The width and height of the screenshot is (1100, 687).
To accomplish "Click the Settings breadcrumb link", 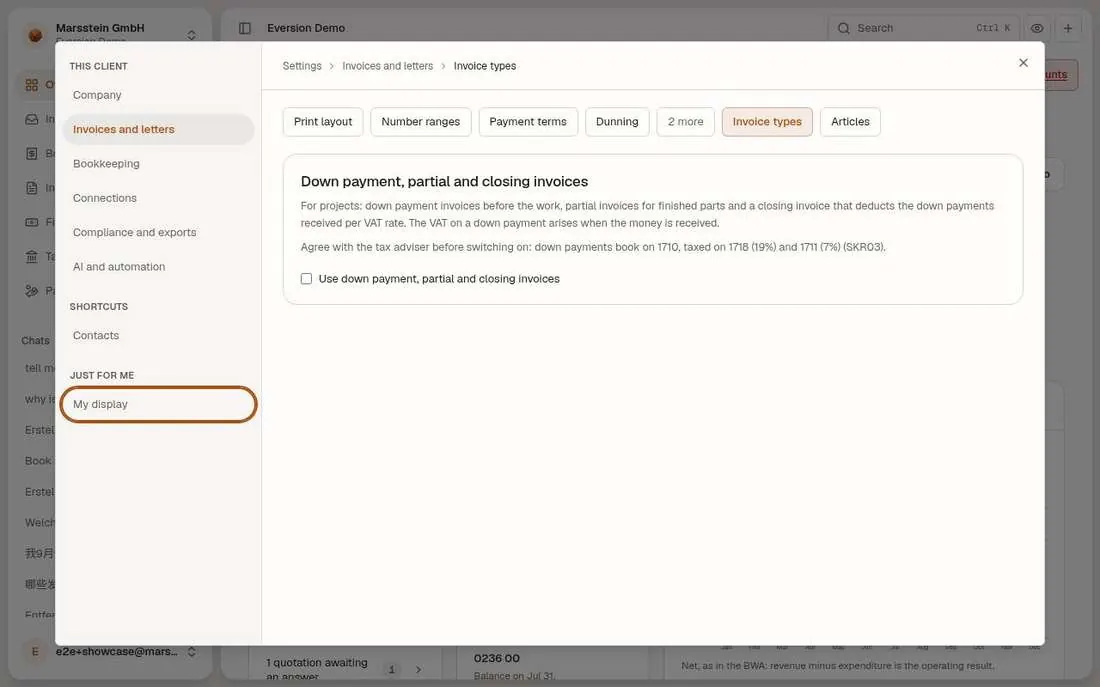I will point(302,66).
